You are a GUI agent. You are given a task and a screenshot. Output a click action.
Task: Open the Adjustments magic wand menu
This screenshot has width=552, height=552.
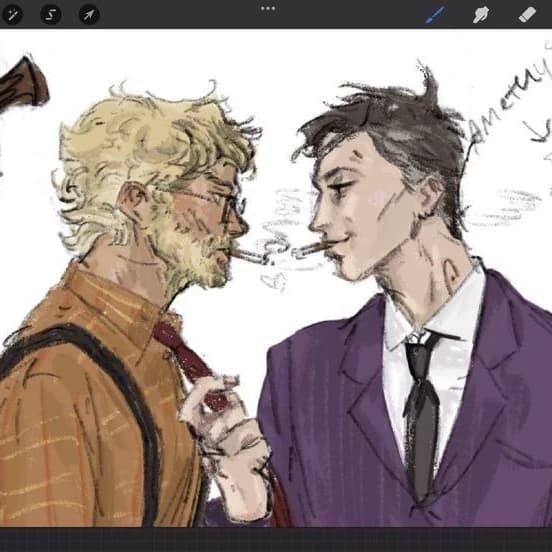click(x=12, y=15)
